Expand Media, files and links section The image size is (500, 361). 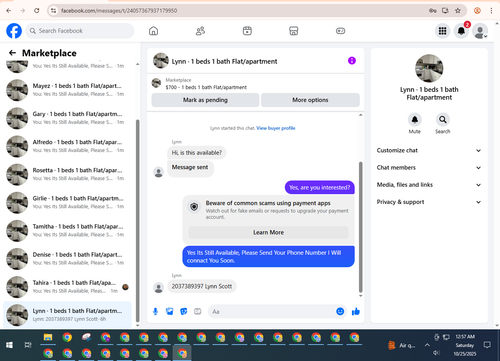[x=429, y=185]
